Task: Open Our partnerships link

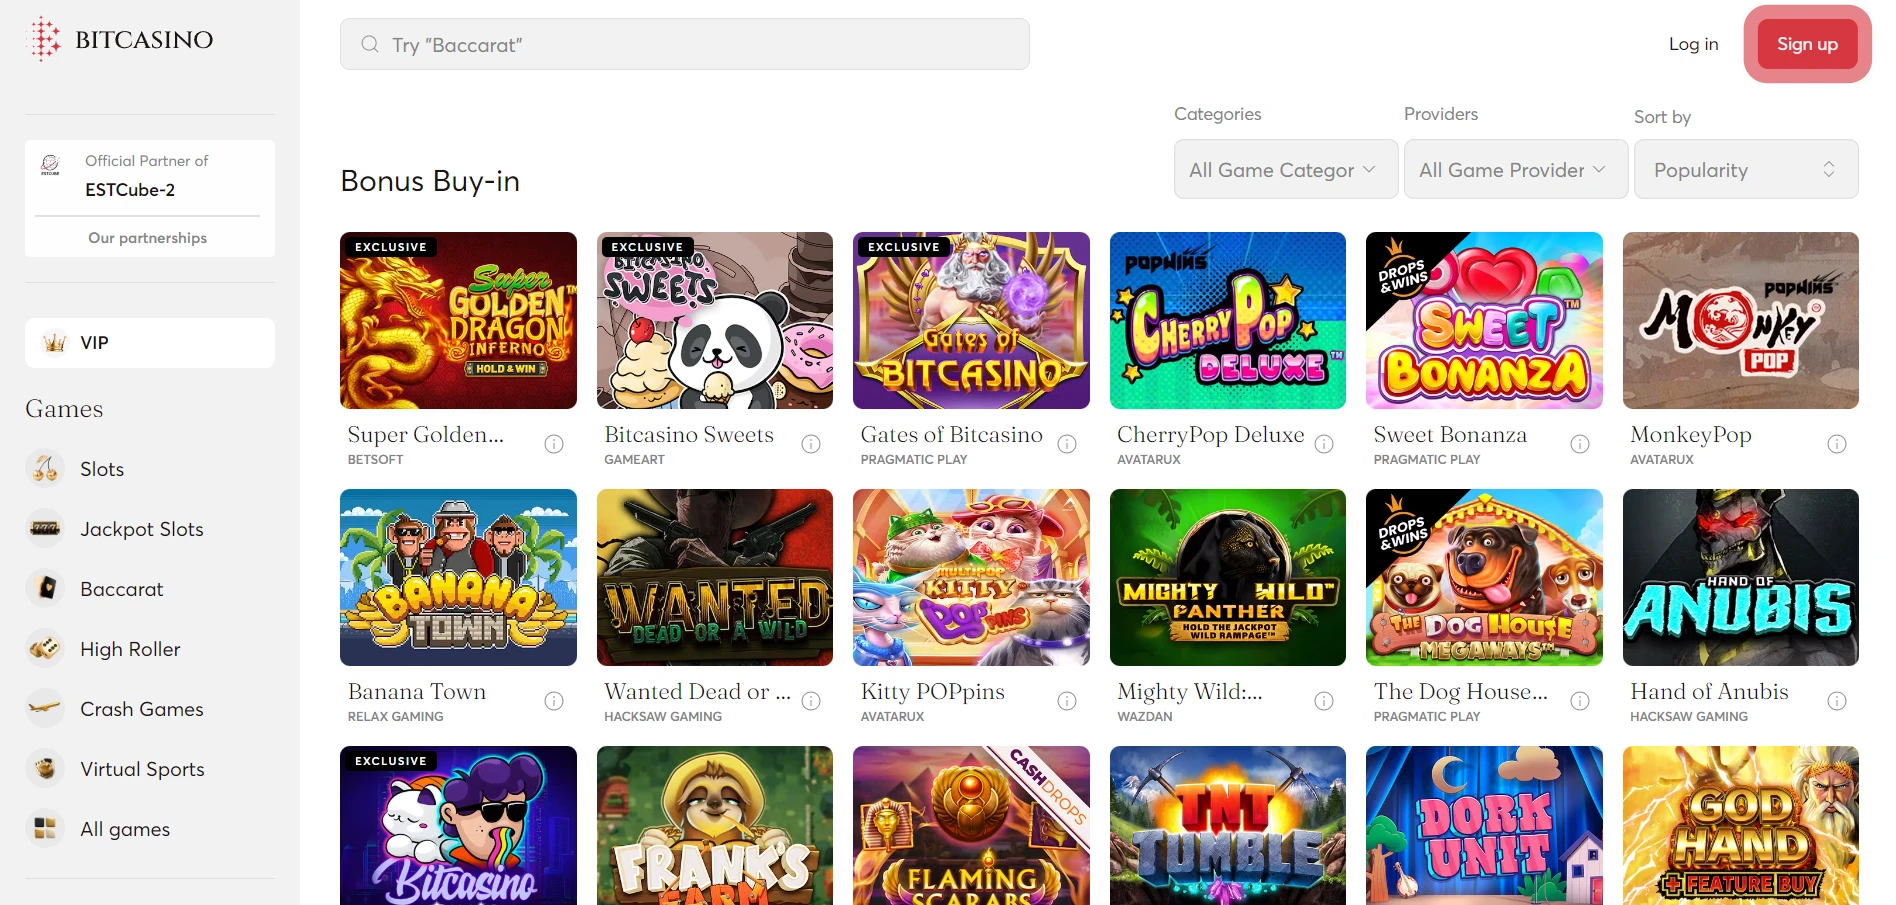Action: click(148, 238)
